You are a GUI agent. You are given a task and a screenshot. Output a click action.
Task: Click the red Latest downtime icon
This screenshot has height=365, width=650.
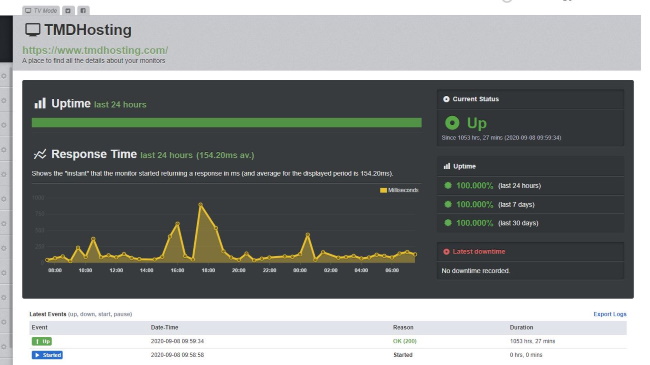[x=446, y=252]
